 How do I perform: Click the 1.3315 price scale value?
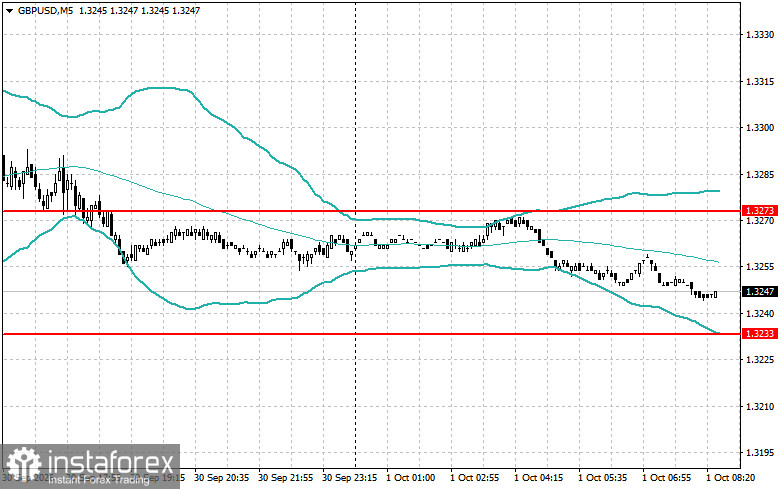[x=760, y=82]
